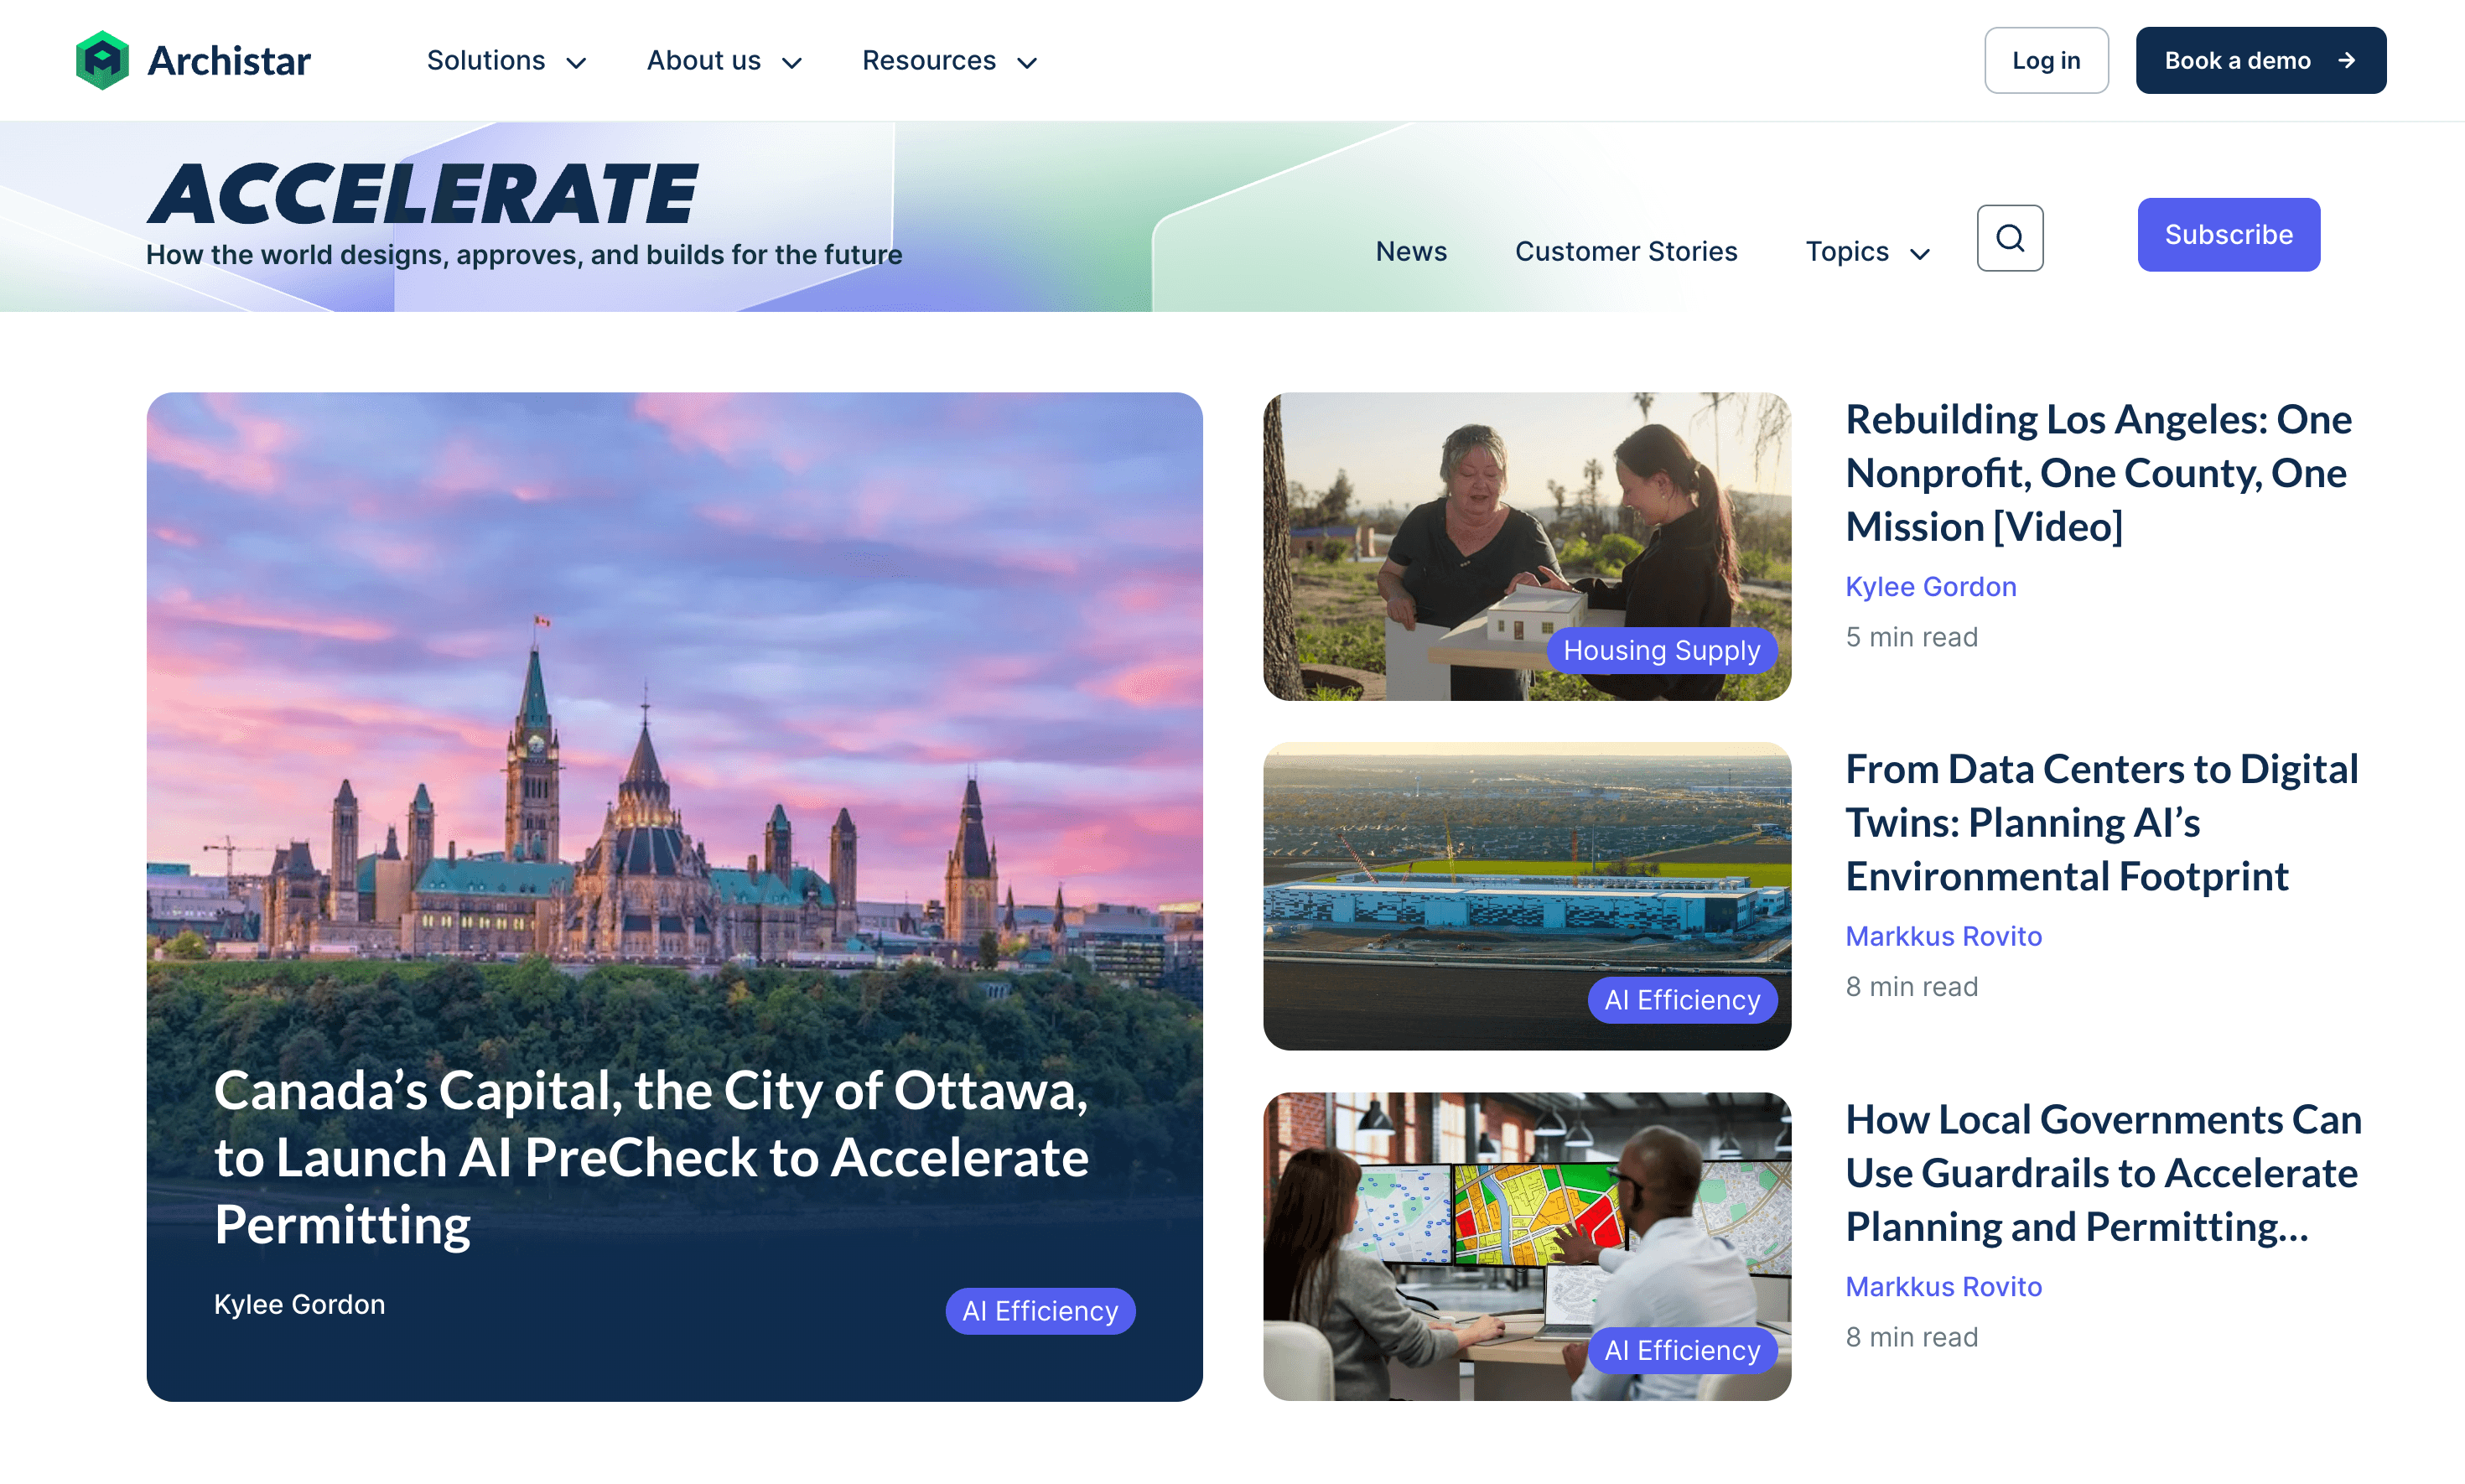
Task: Open the Topics menu
Action: click(1867, 251)
